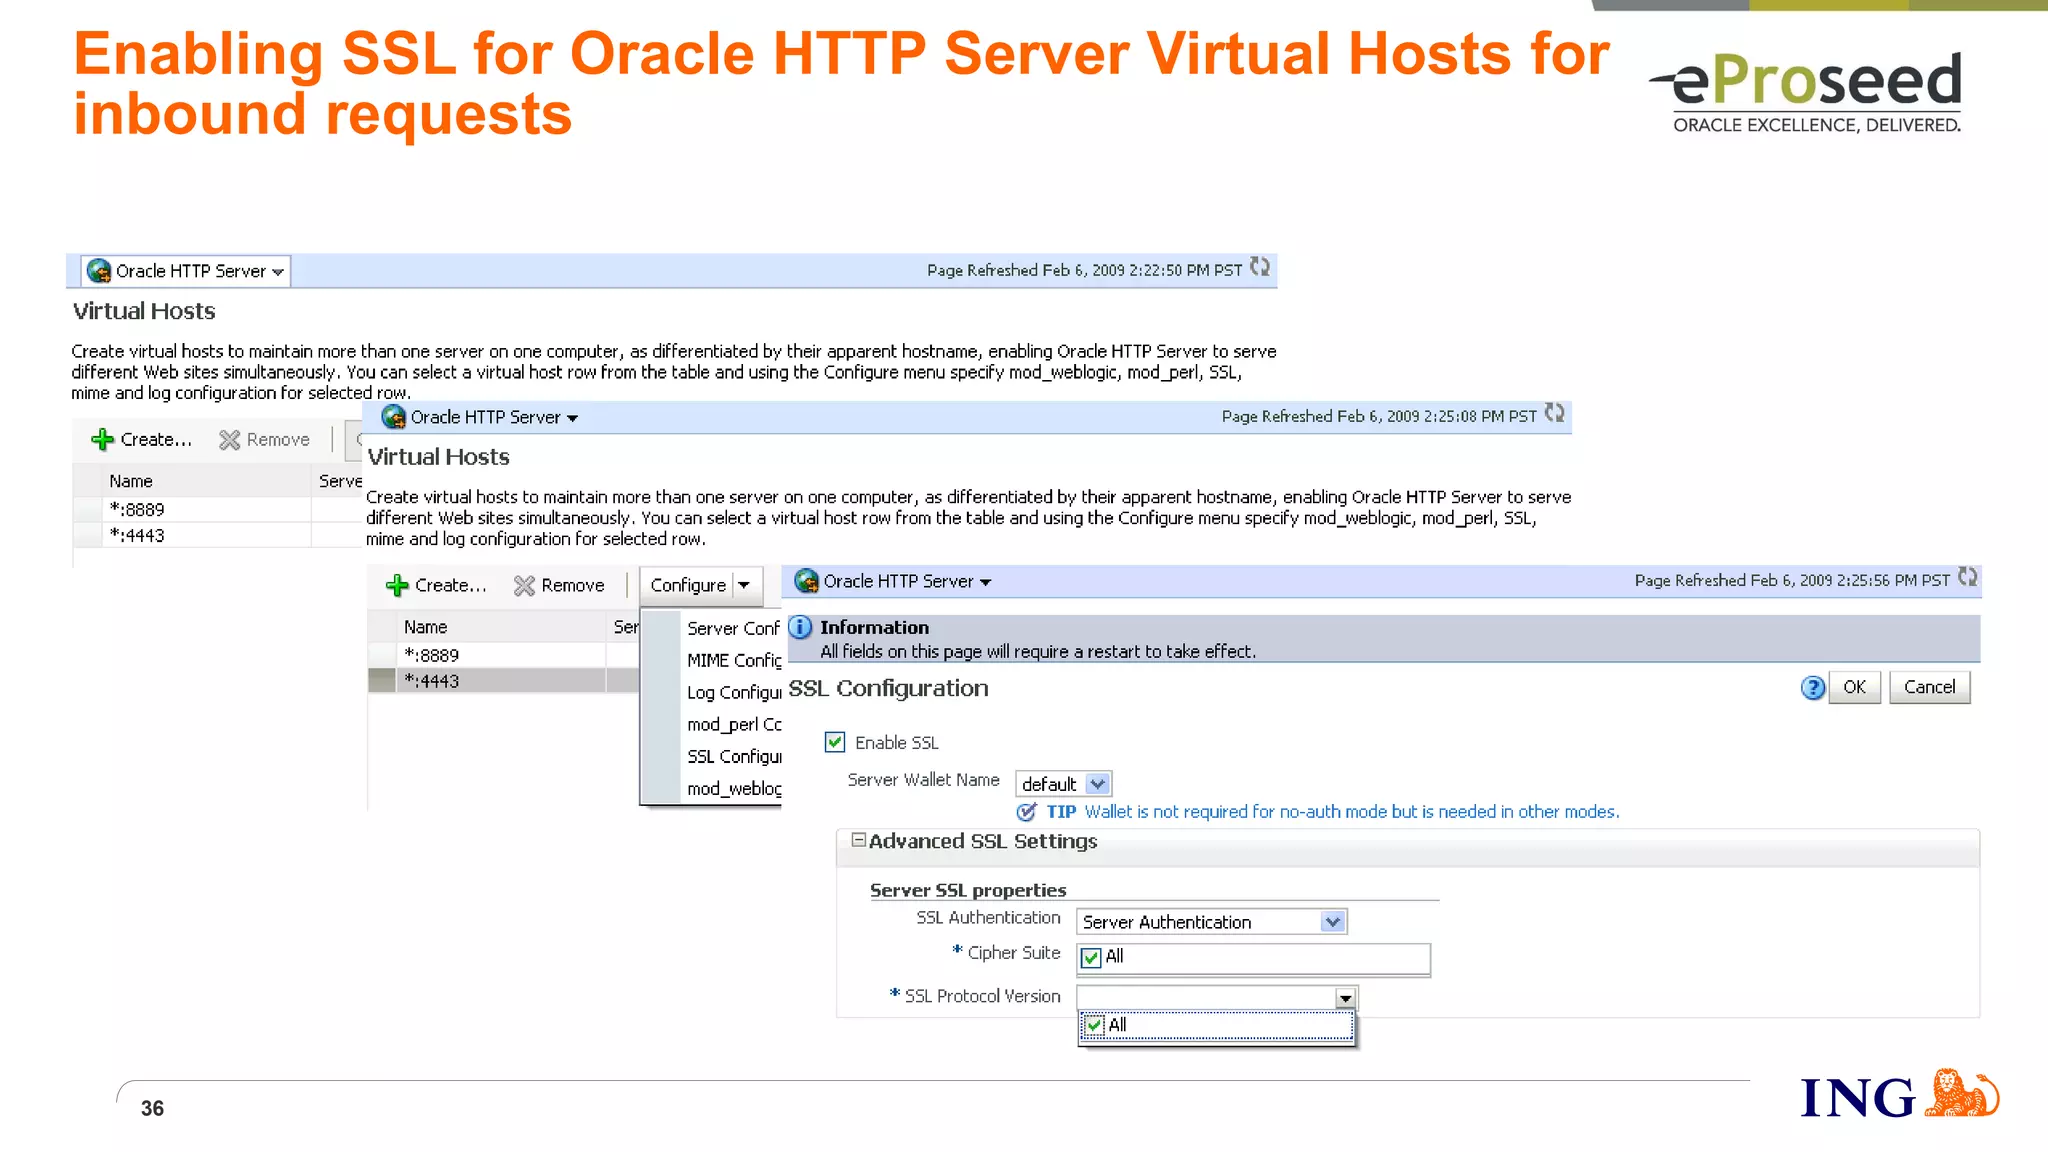Screen dimensions: 2048x1152
Task: Choose Server Configuration from the Configure menu
Action: [733, 628]
